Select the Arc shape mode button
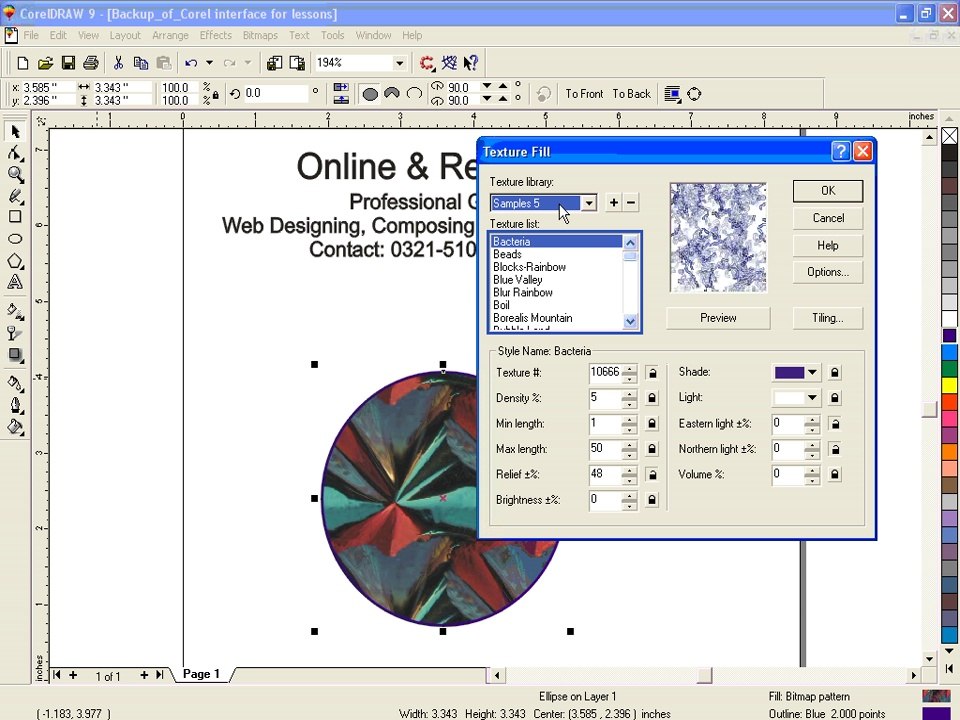Screen dimensions: 960x720 [414, 94]
